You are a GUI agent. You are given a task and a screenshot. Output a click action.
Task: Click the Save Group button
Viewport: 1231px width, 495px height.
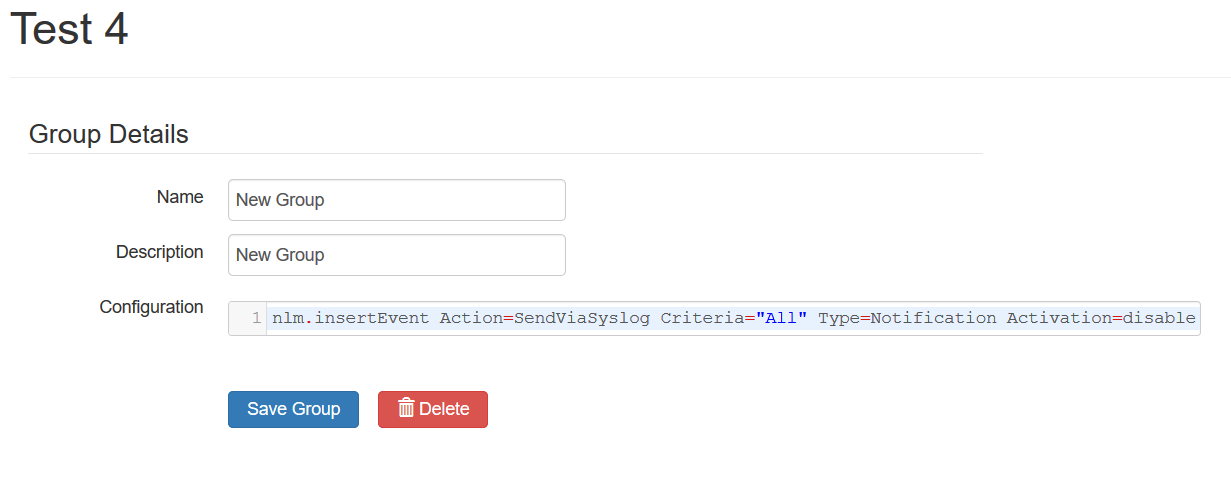[293, 409]
